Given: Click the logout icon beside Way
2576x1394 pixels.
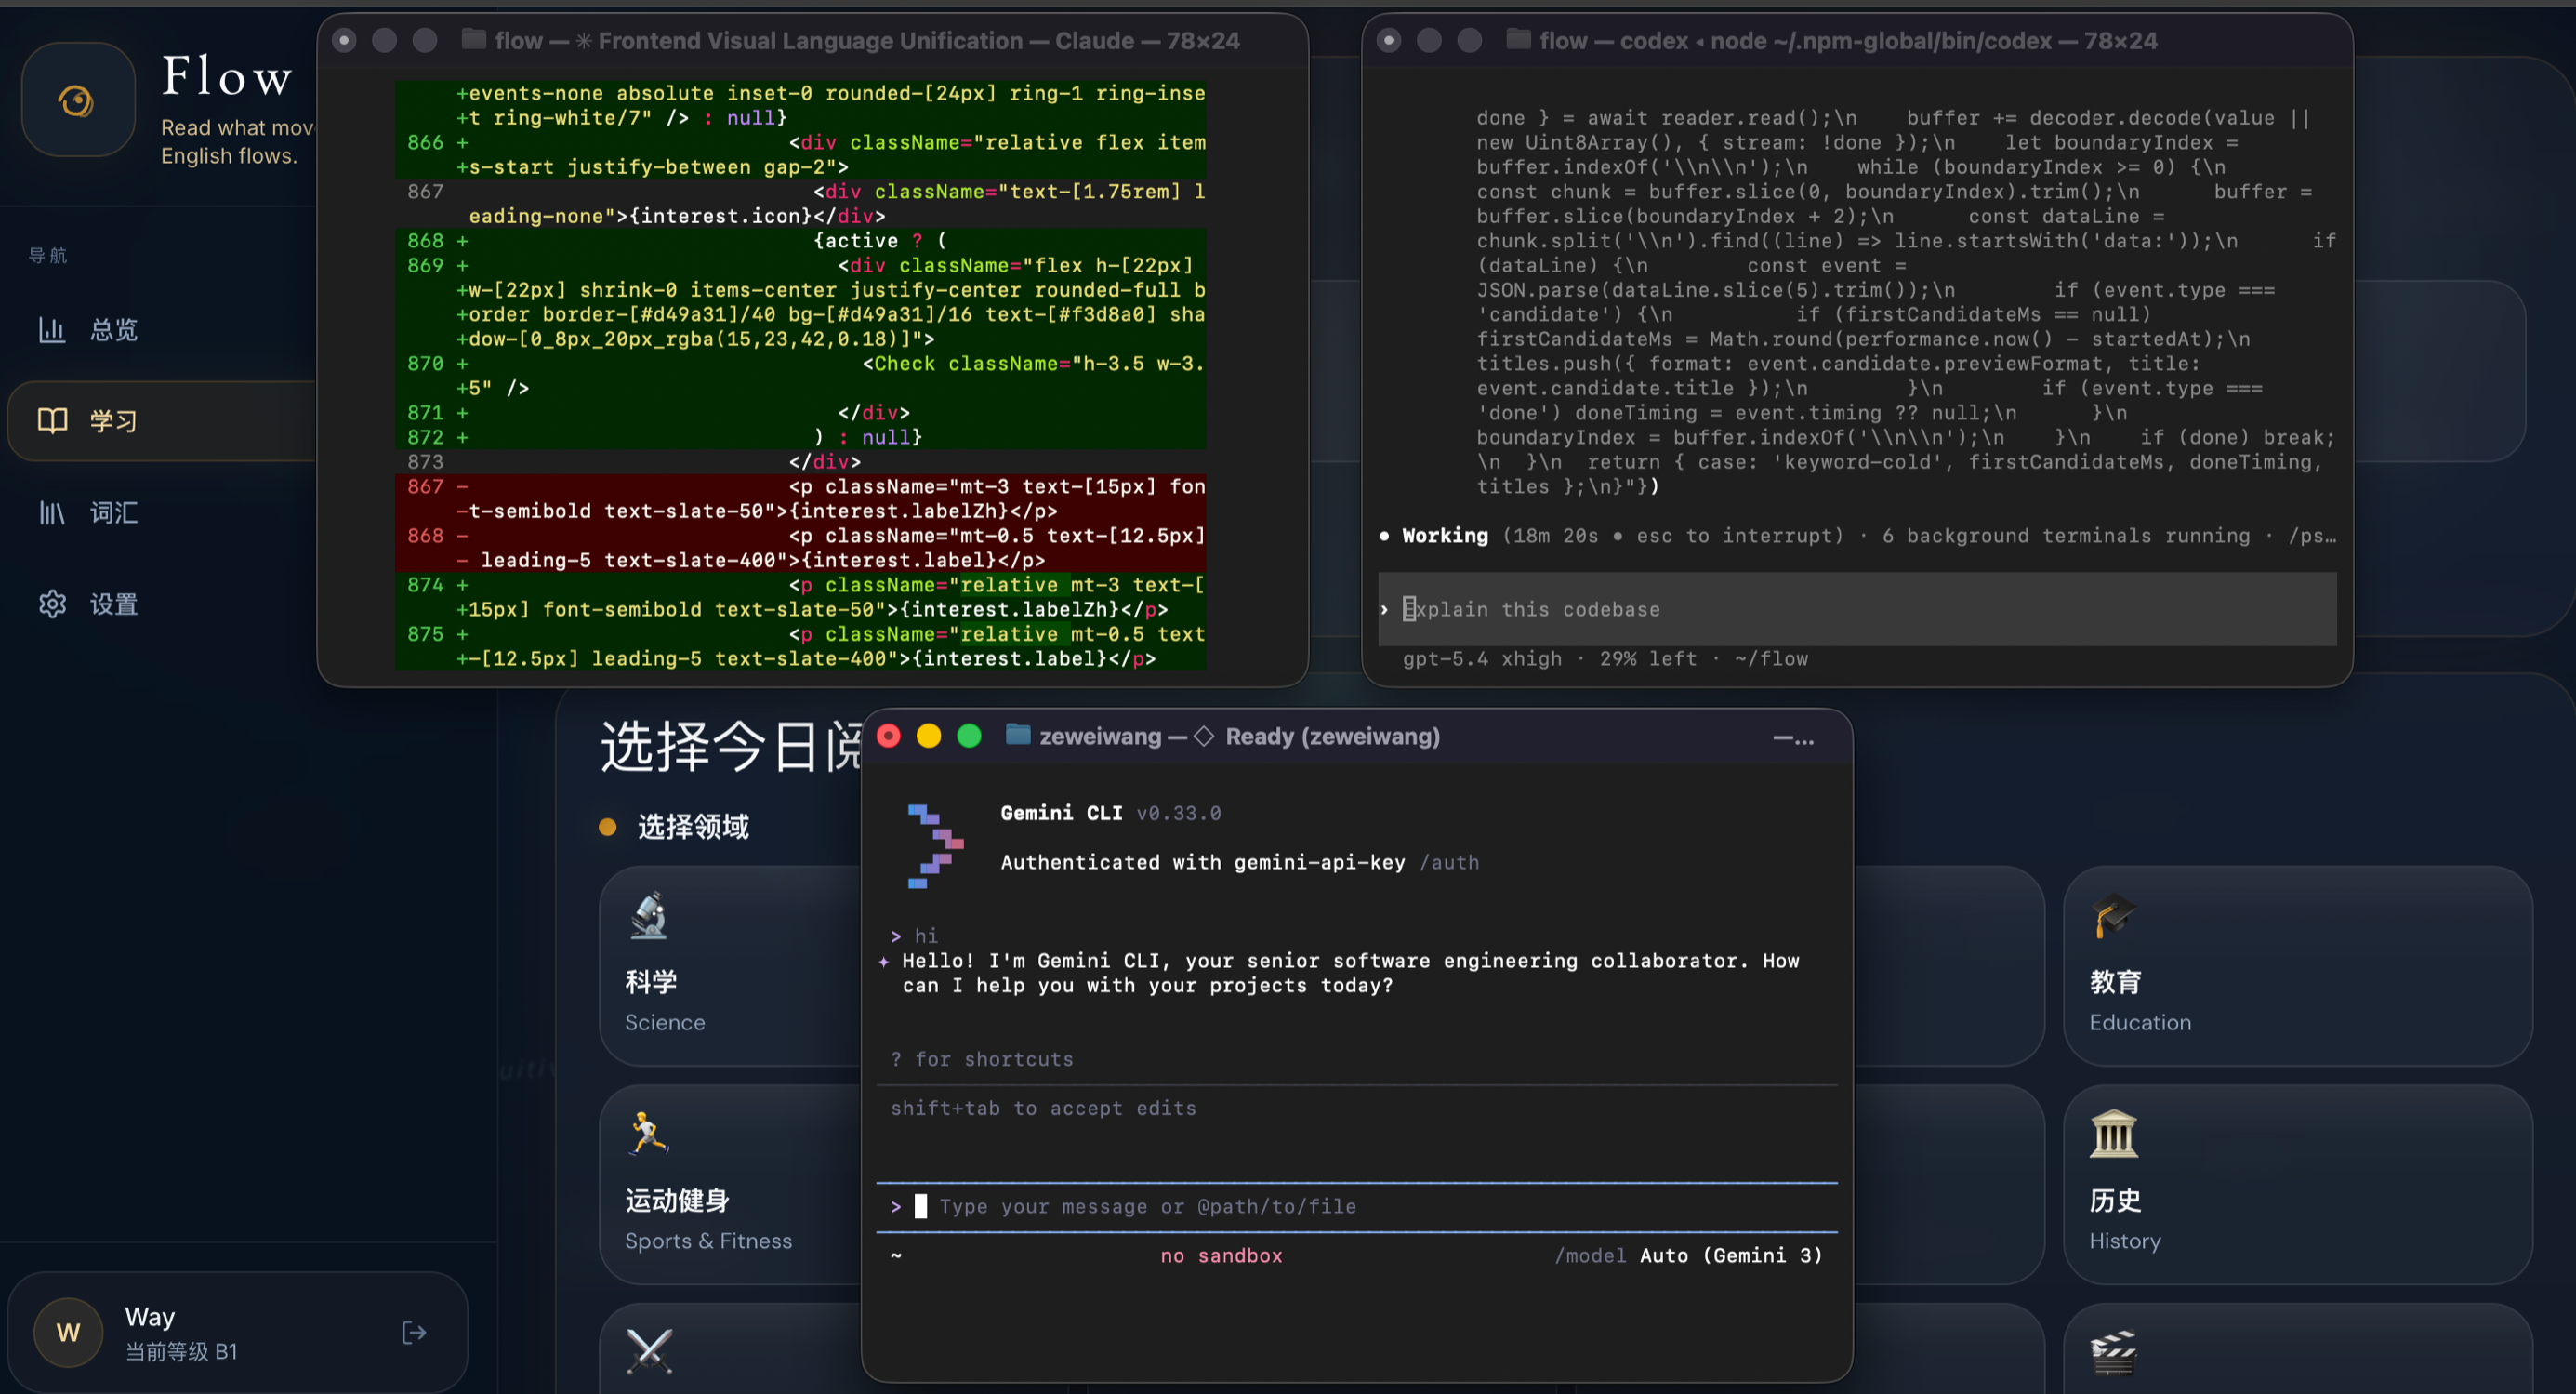Looking at the screenshot, I should point(414,1333).
